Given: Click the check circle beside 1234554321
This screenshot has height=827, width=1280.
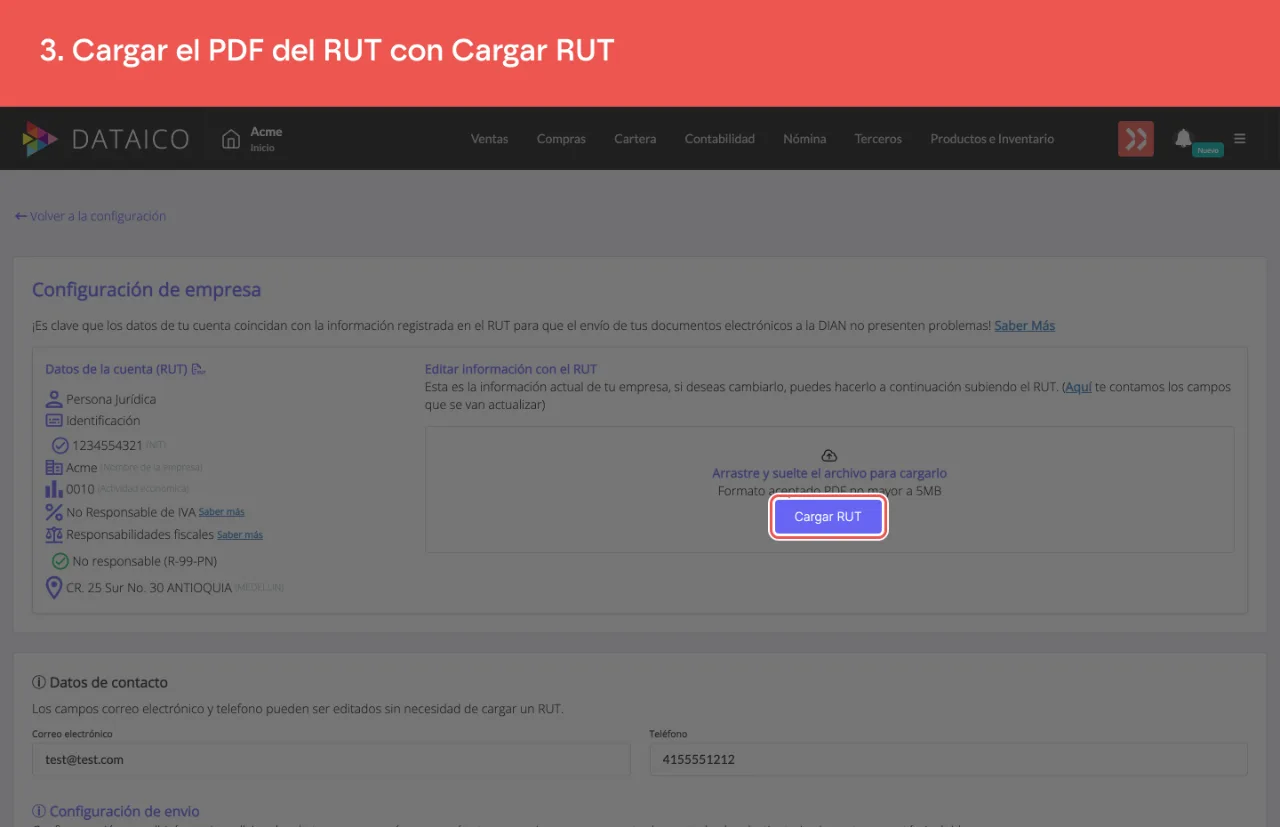Looking at the screenshot, I should pyautogui.click(x=60, y=445).
